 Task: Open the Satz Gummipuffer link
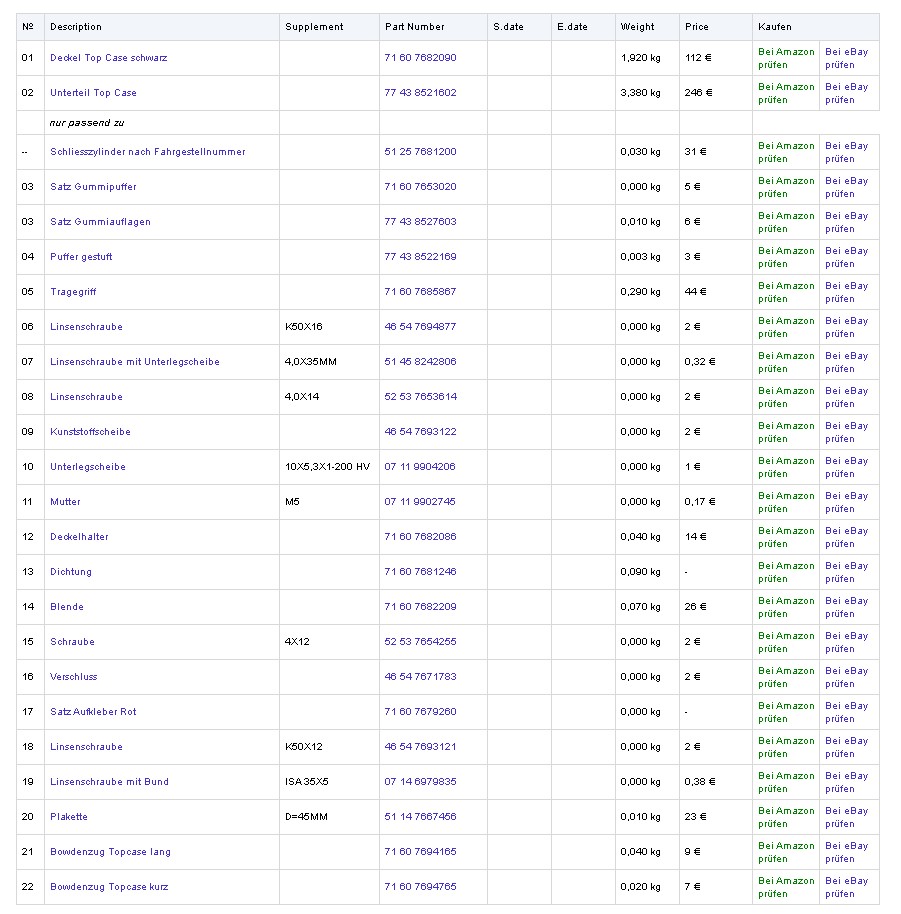[93, 187]
